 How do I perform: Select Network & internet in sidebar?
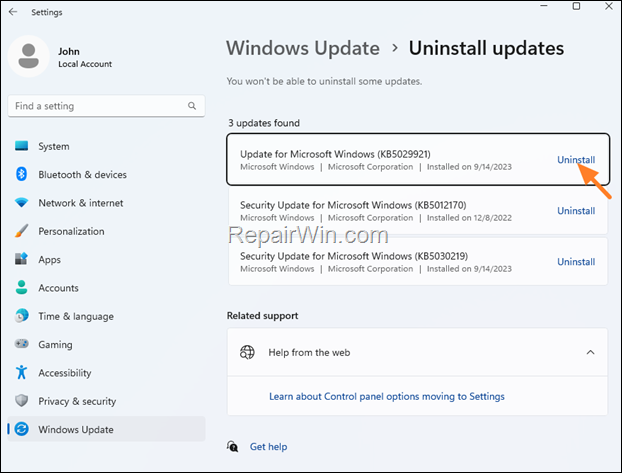point(106,203)
